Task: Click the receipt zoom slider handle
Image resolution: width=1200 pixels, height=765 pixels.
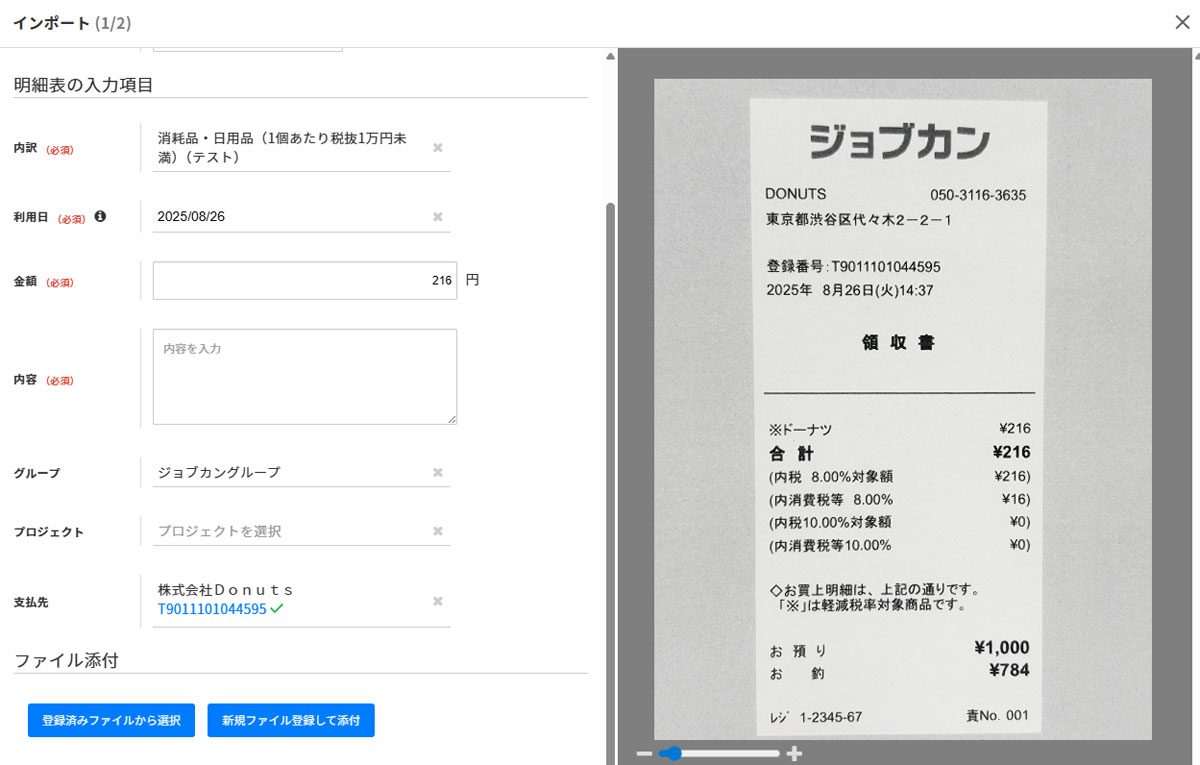Action: [671, 753]
